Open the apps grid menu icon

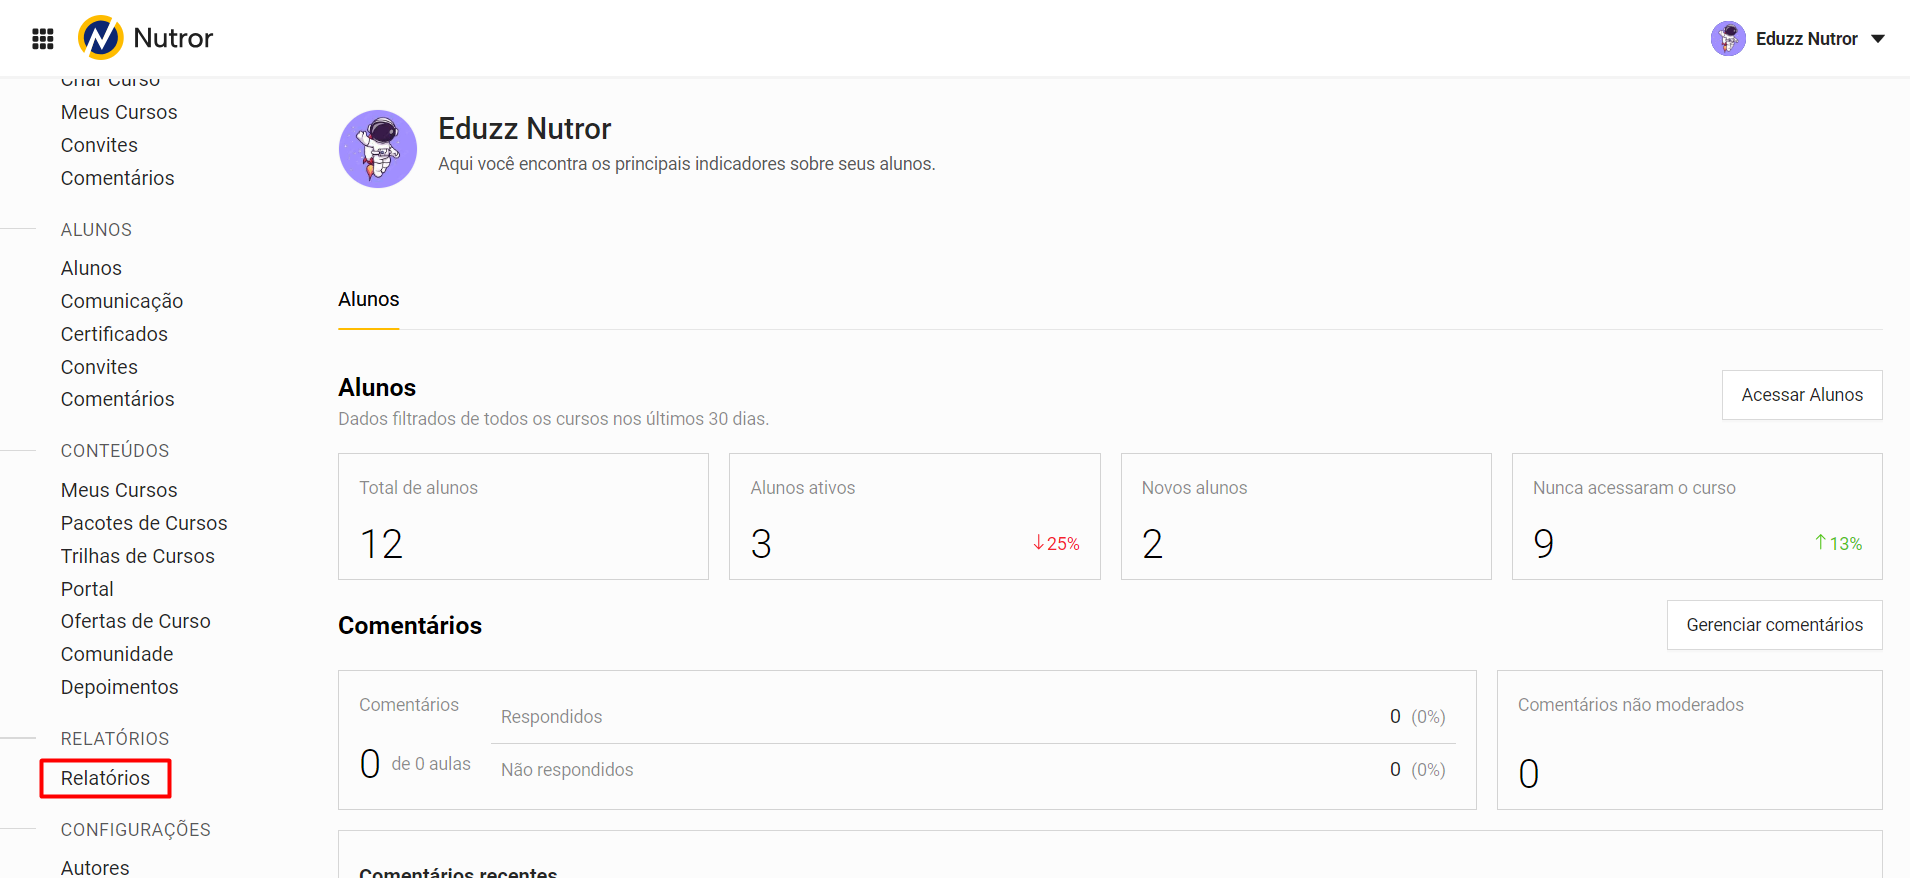[43, 39]
